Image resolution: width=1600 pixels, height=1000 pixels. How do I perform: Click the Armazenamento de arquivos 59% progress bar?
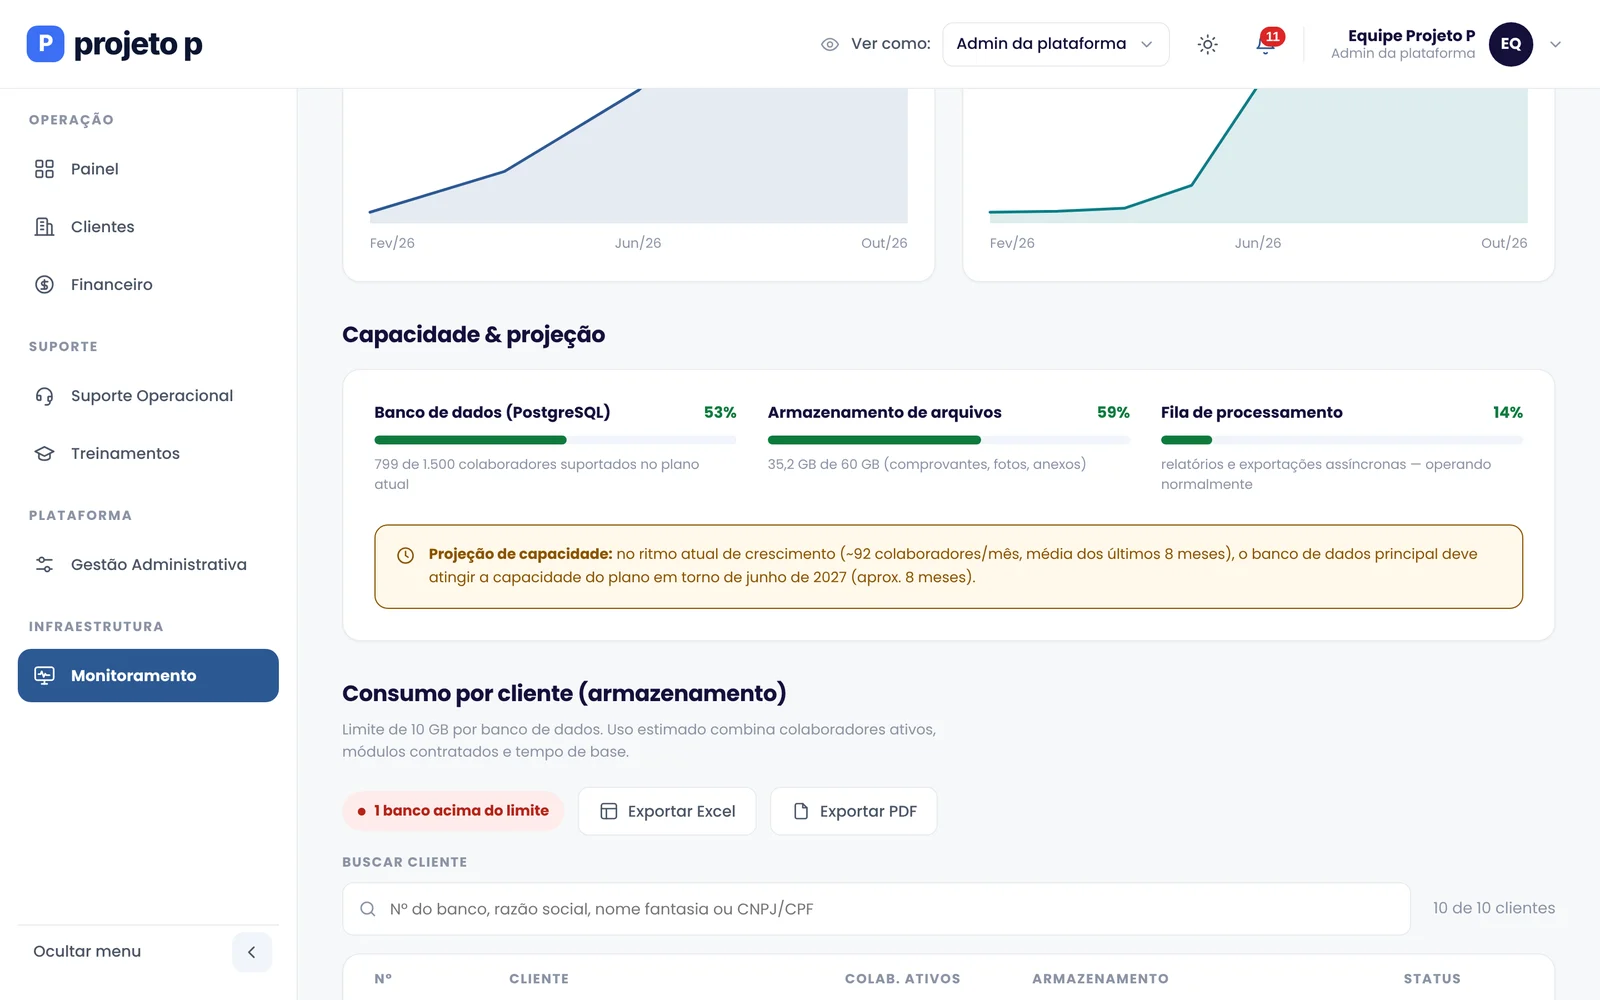(948, 440)
